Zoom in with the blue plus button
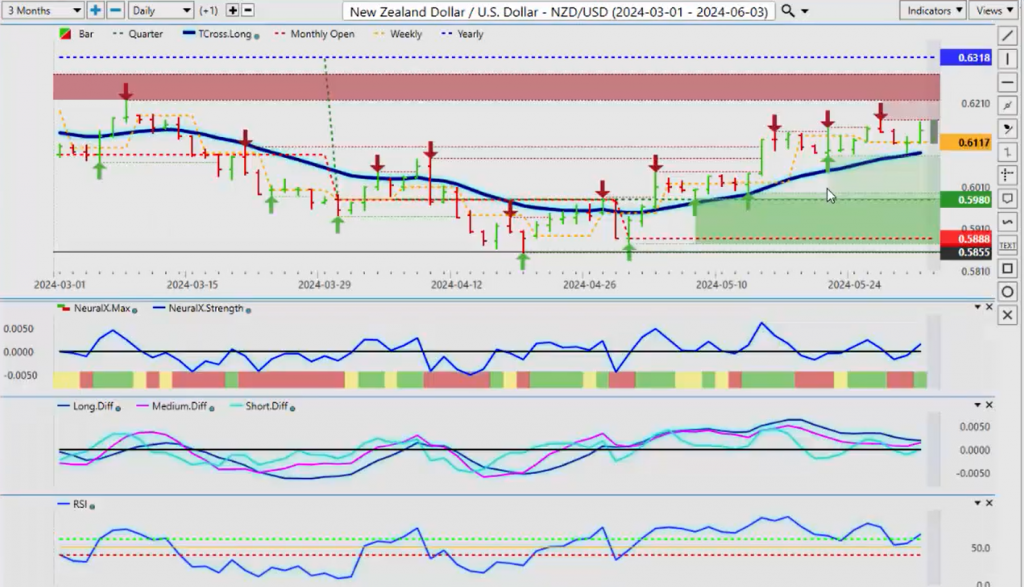Image resolution: width=1024 pixels, height=587 pixels. (x=95, y=10)
